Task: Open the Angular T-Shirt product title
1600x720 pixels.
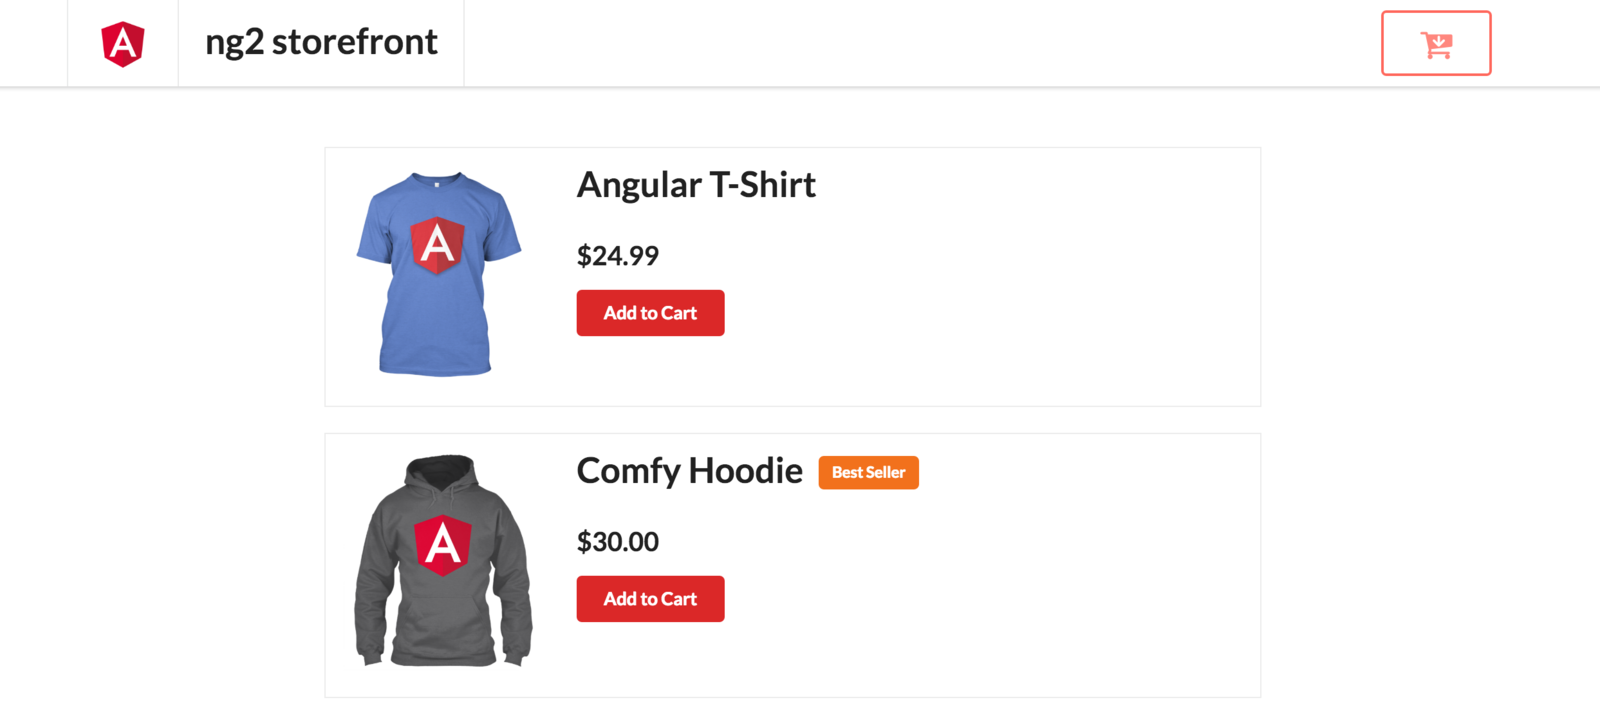Action: point(696,185)
